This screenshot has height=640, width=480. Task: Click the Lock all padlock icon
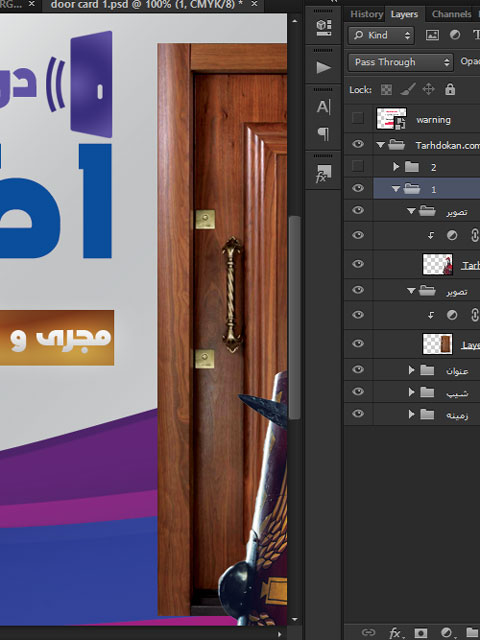click(450, 89)
